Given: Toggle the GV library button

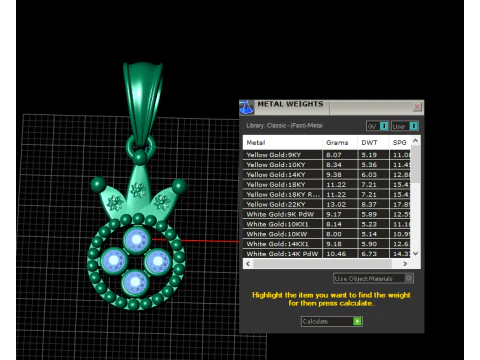Looking at the screenshot, I should [x=378, y=126].
